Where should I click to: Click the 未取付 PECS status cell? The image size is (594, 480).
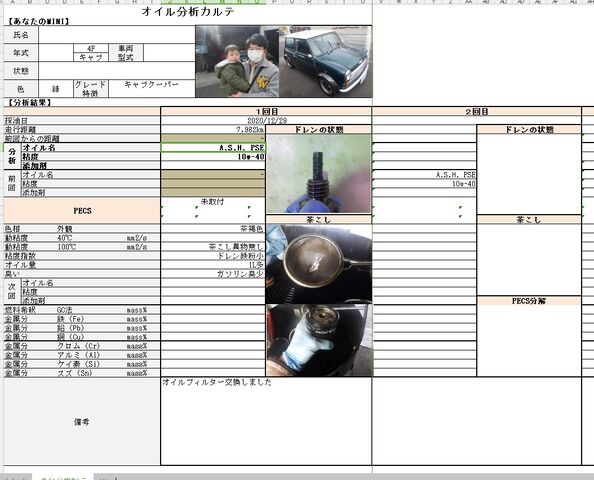(x=213, y=202)
